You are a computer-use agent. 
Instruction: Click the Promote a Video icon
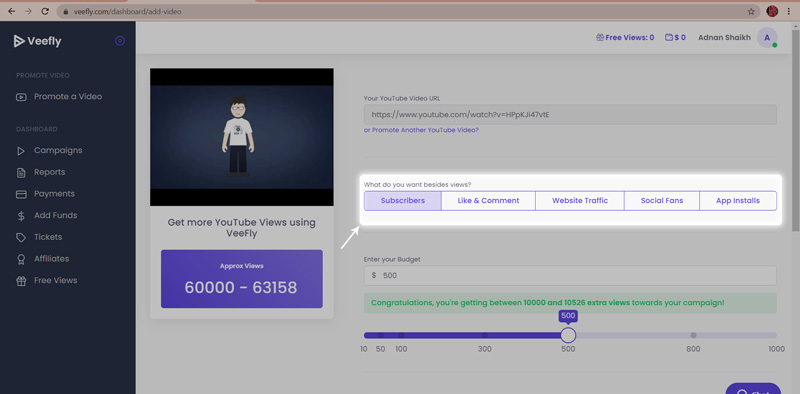[21, 97]
